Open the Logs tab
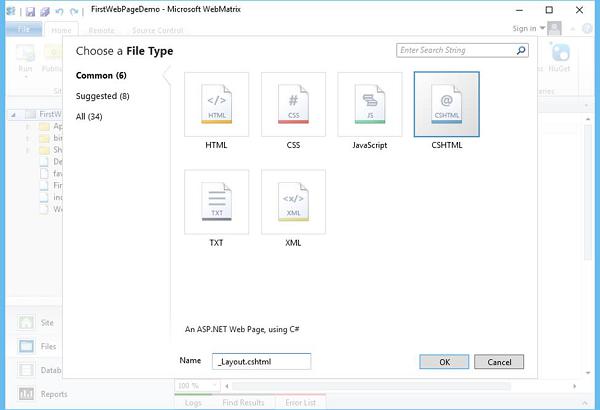The width and height of the screenshot is (600, 410). point(193,403)
